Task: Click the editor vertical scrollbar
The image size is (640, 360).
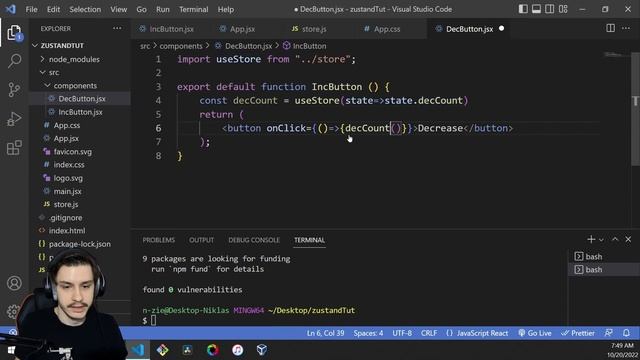Action: click(635, 108)
